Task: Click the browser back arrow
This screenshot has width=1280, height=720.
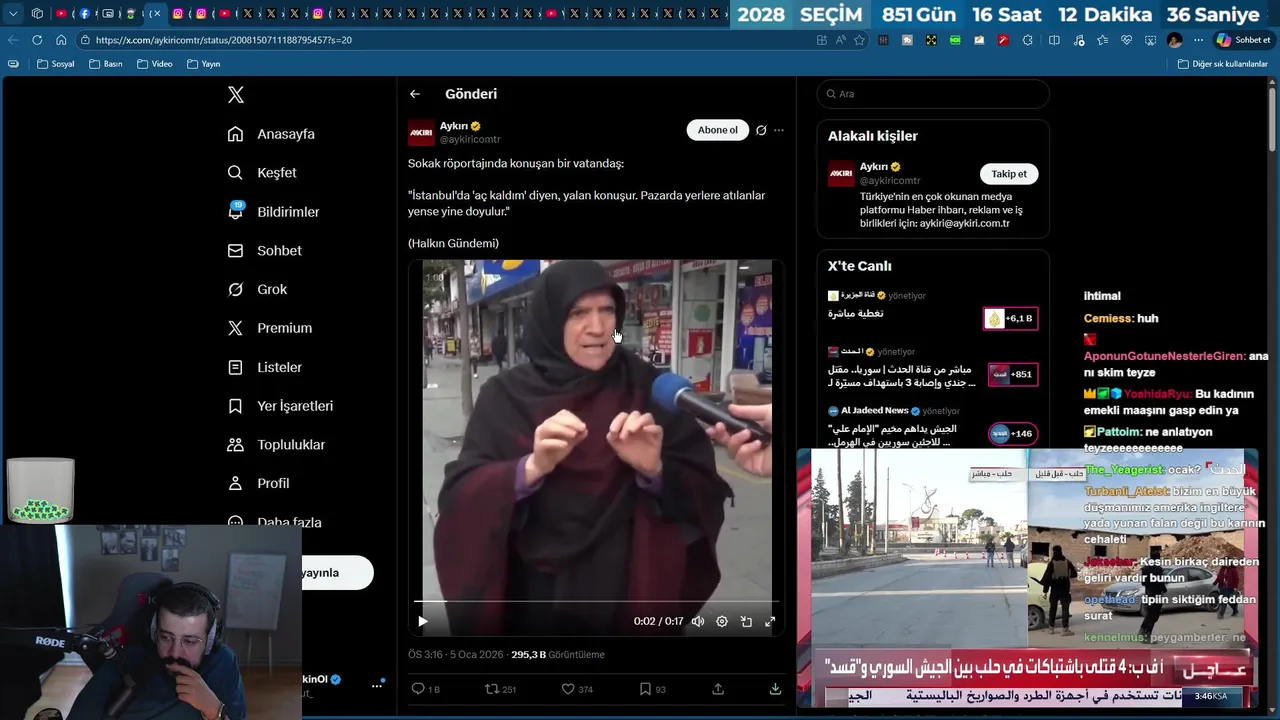Action: coord(13,40)
